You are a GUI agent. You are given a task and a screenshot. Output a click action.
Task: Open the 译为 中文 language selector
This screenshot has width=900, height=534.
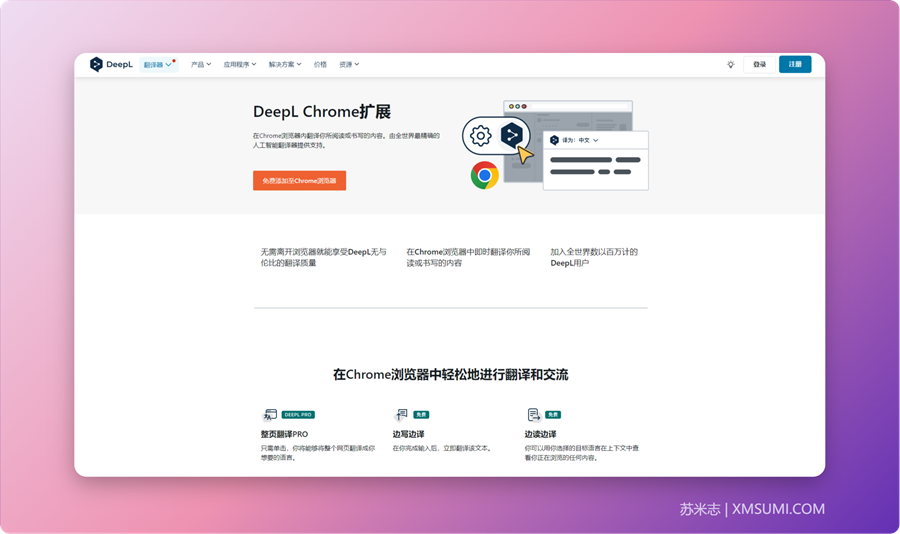pos(588,140)
